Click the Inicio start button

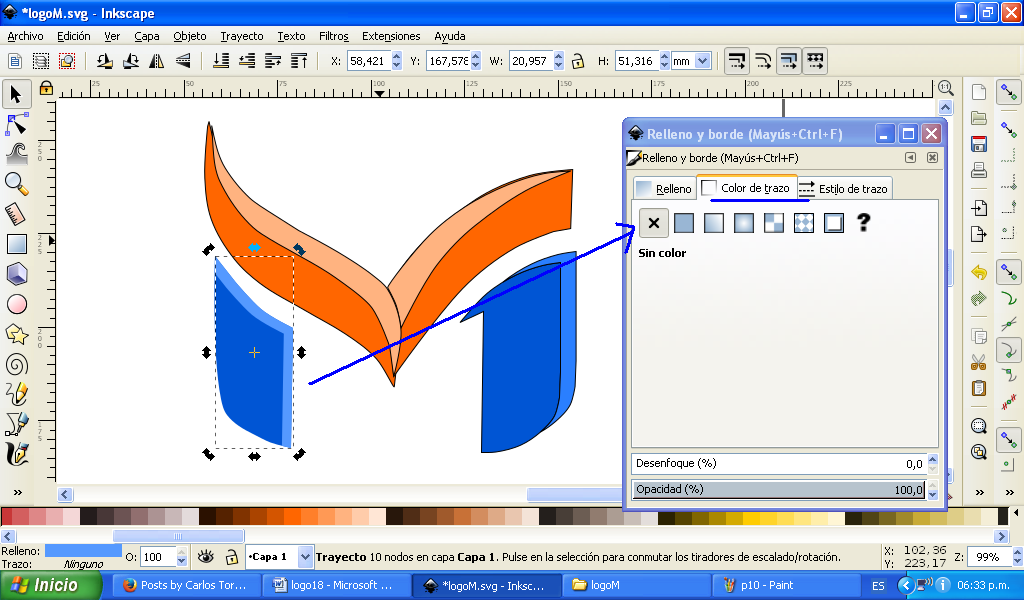pos(52,585)
